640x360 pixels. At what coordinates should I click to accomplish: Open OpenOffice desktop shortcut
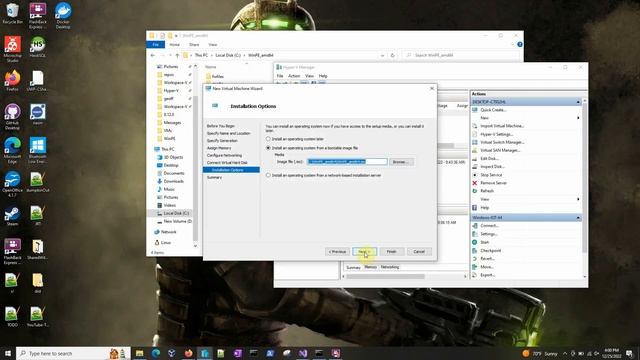tap(12, 184)
